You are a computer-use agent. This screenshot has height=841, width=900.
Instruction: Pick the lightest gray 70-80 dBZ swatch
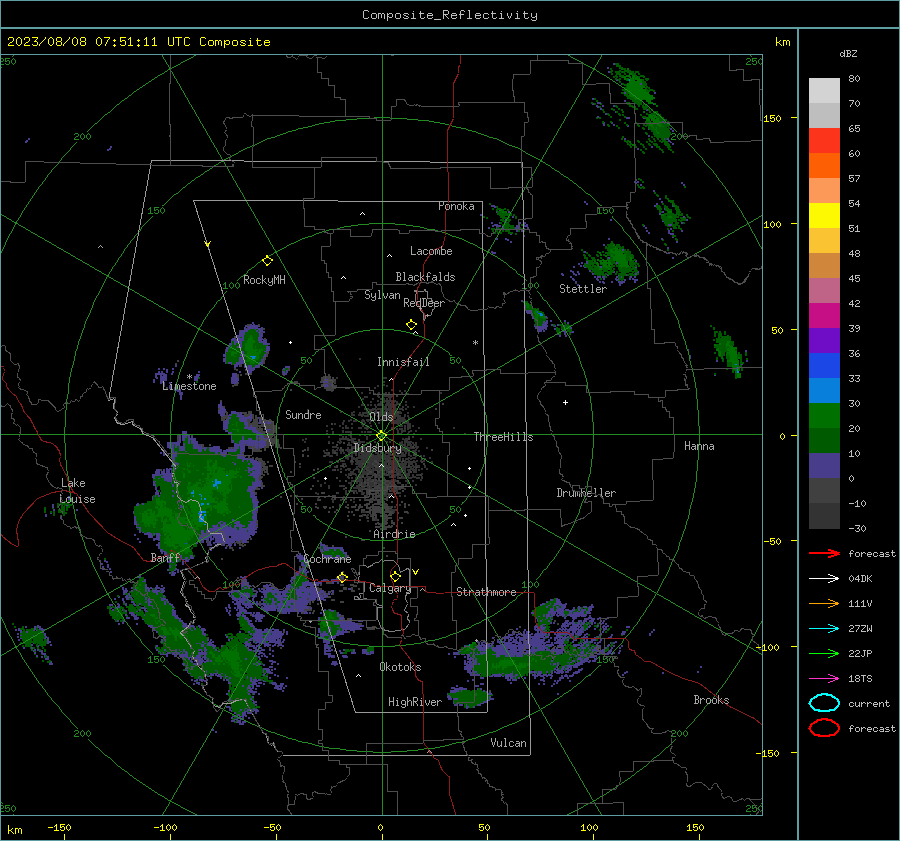(x=824, y=91)
